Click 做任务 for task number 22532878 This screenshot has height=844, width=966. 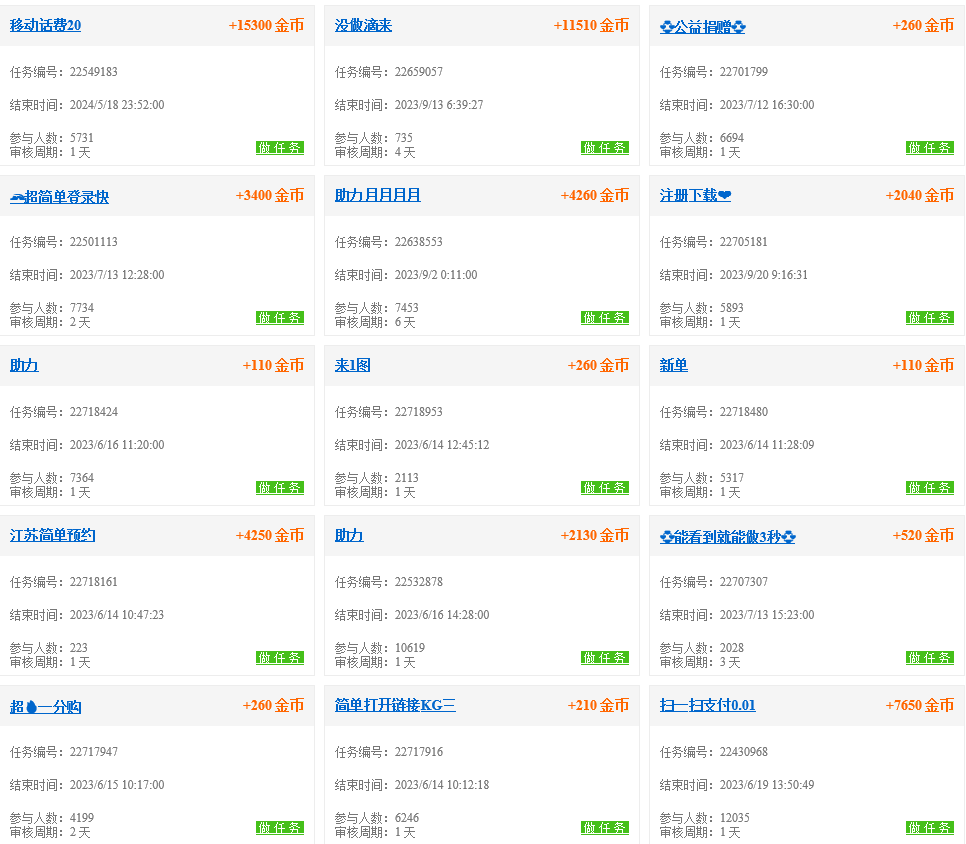coord(605,658)
